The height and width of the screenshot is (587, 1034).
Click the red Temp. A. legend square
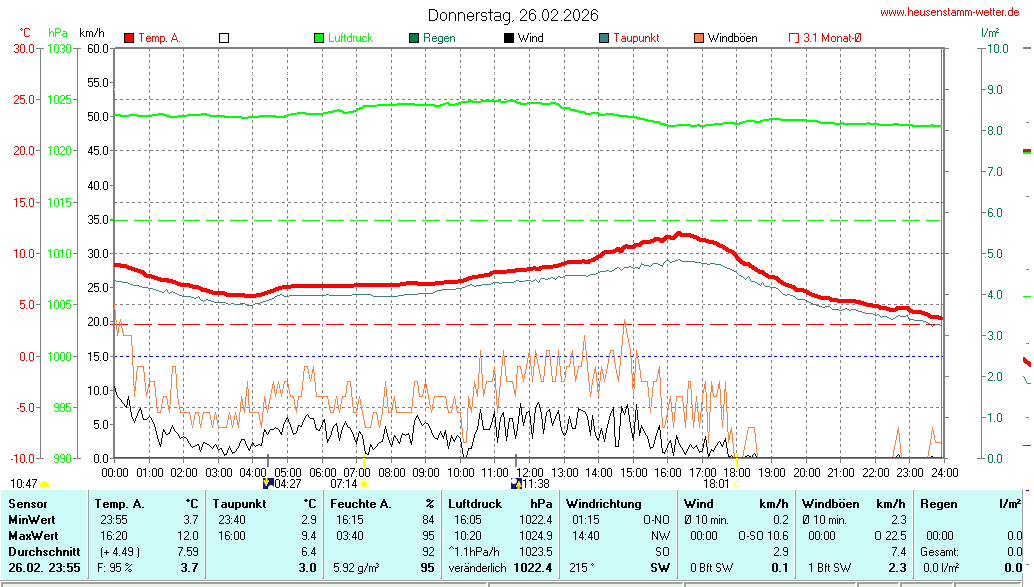[x=129, y=38]
